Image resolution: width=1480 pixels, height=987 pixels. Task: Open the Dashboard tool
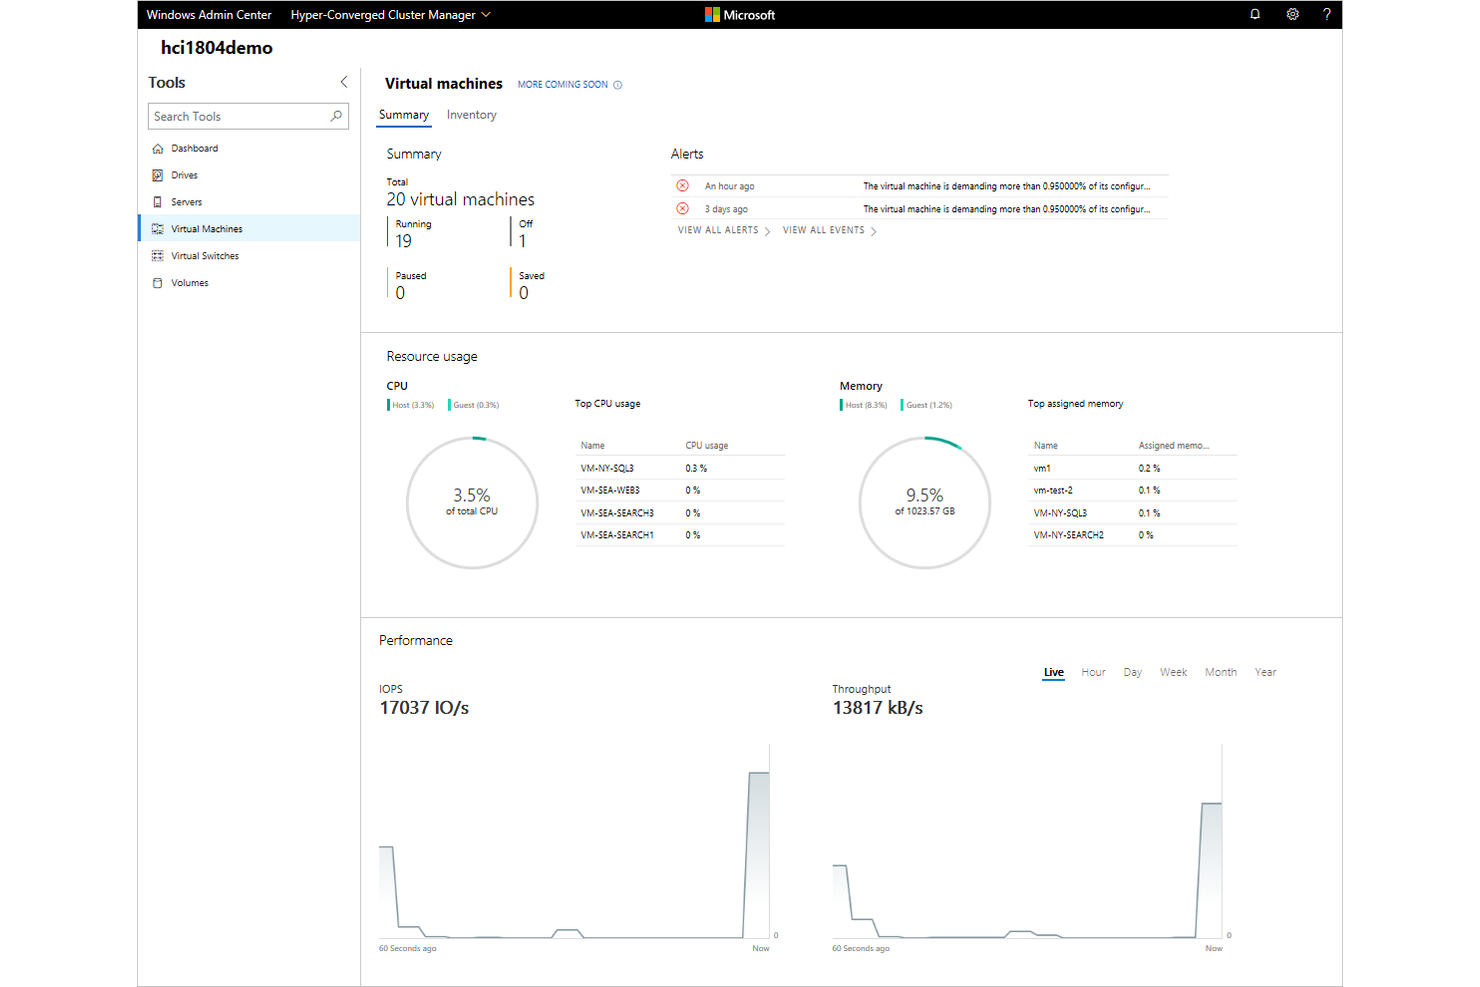coord(194,148)
